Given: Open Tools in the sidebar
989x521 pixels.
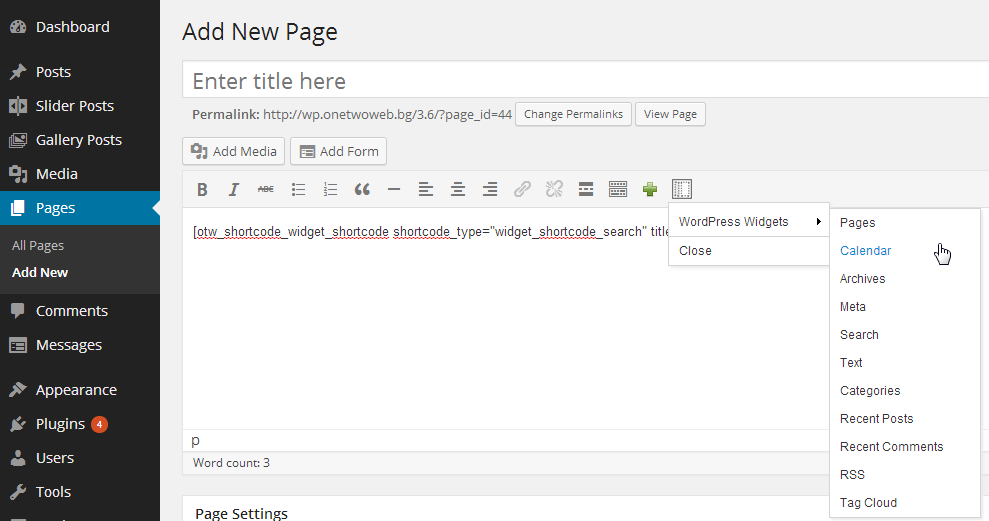Looking at the screenshot, I should pyautogui.click(x=79, y=492).
